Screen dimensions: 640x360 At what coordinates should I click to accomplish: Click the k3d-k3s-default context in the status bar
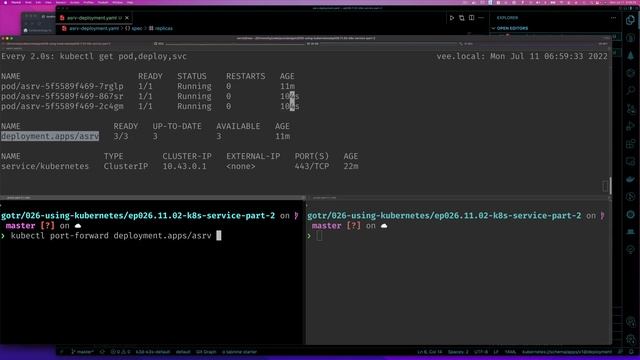point(153,351)
